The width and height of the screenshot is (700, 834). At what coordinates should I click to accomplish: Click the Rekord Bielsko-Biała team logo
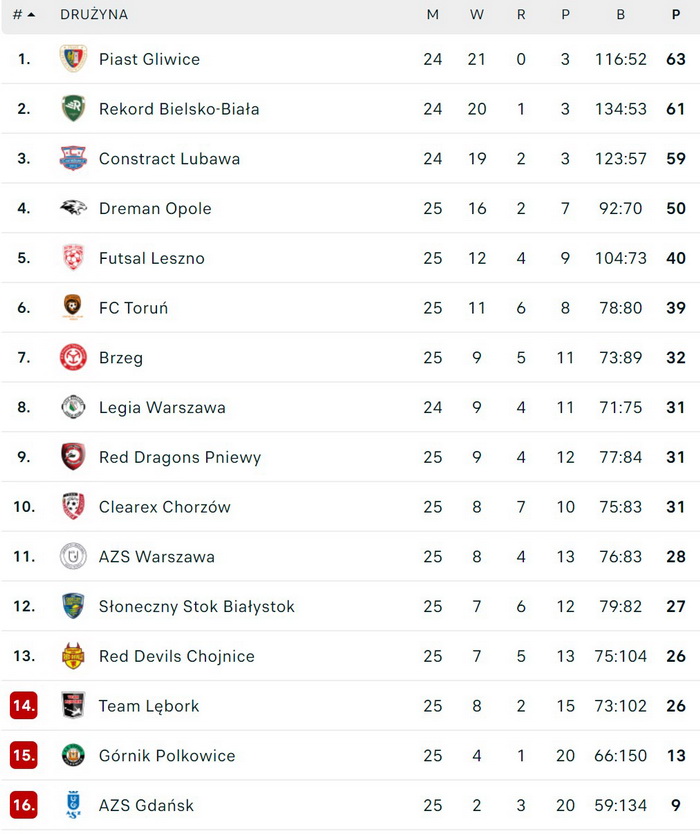coord(73,109)
